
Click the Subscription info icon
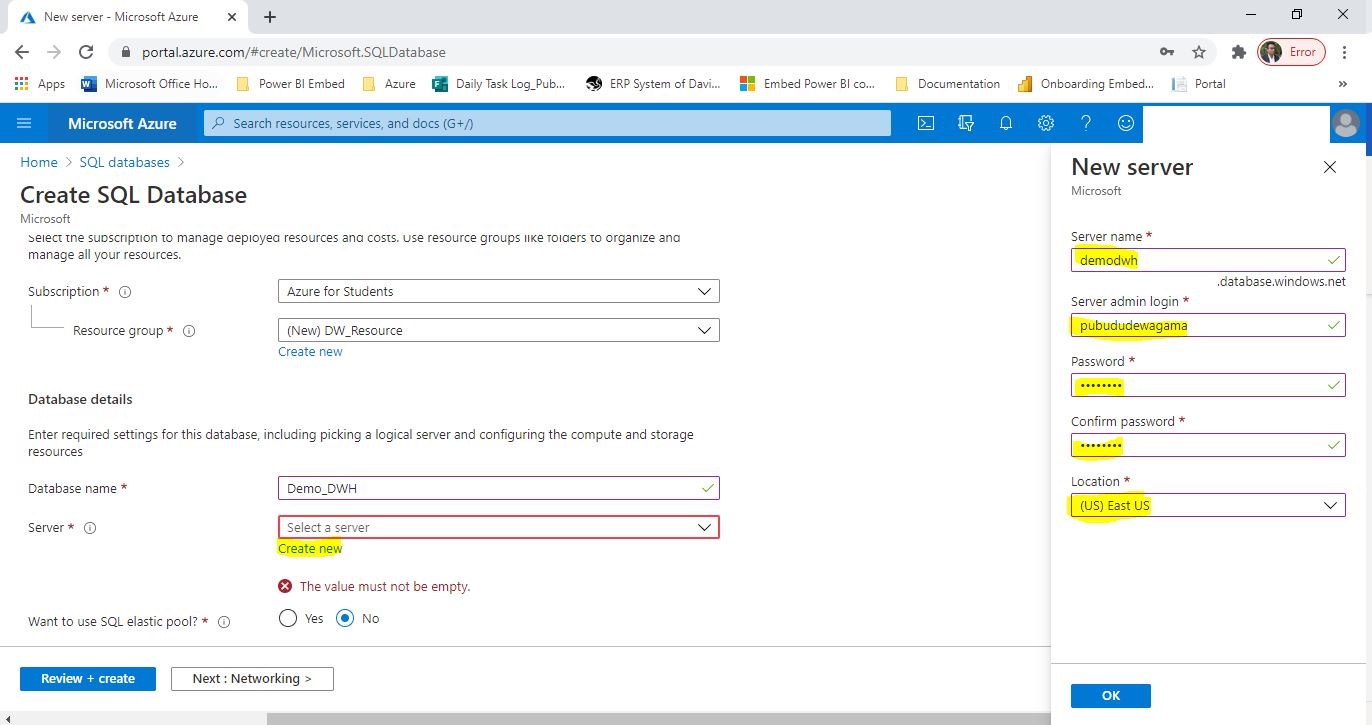tap(125, 292)
